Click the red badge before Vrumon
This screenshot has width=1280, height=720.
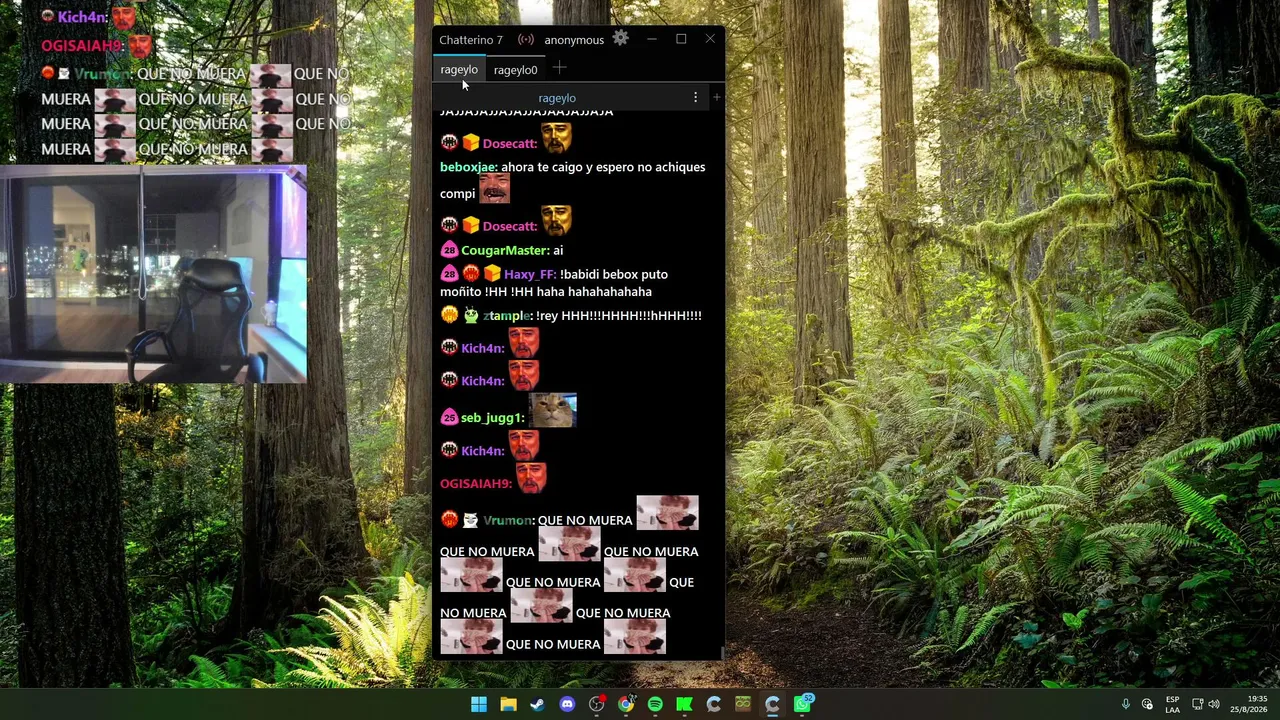pos(449,520)
